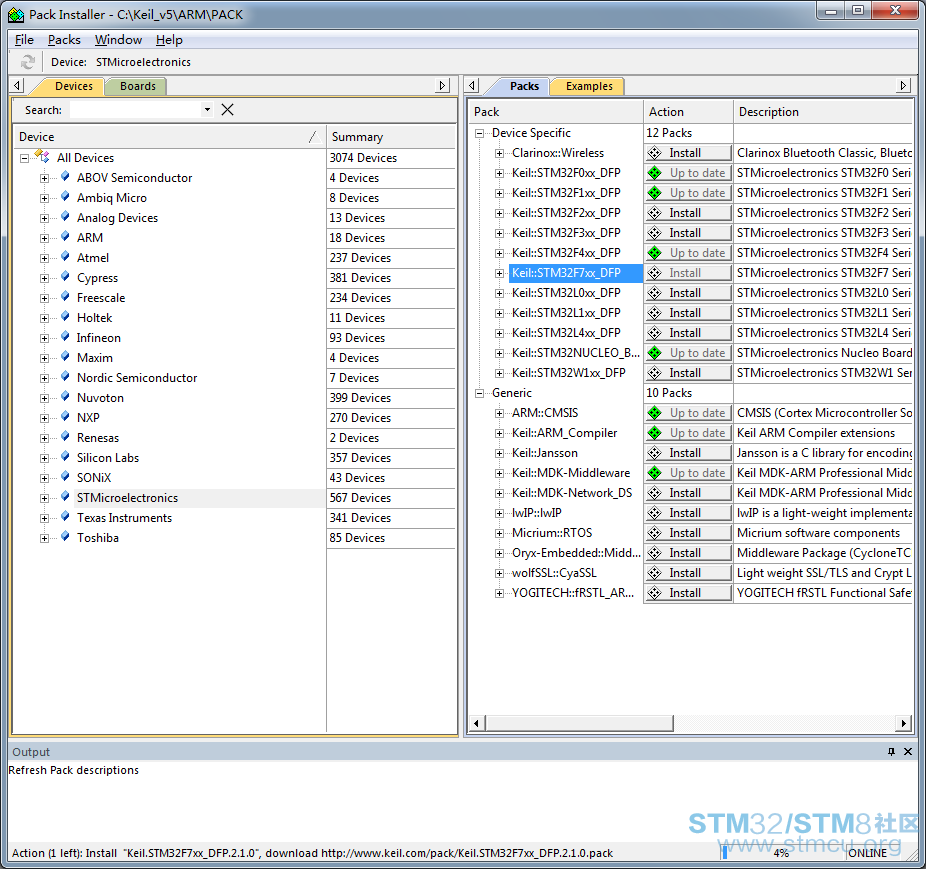
Task: Select the Devices tab
Action: coord(73,86)
